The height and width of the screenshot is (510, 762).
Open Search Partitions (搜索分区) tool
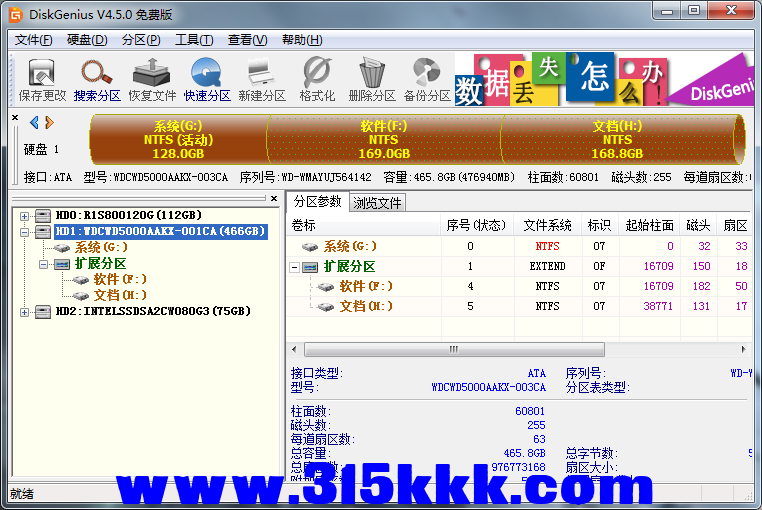coord(97,80)
